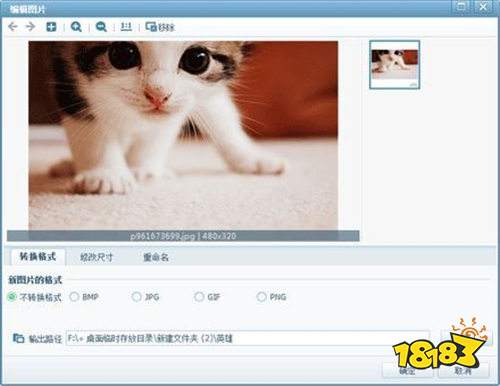Select the 不转换格式 radio option
The image size is (500, 386).
pyautogui.click(x=35, y=297)
